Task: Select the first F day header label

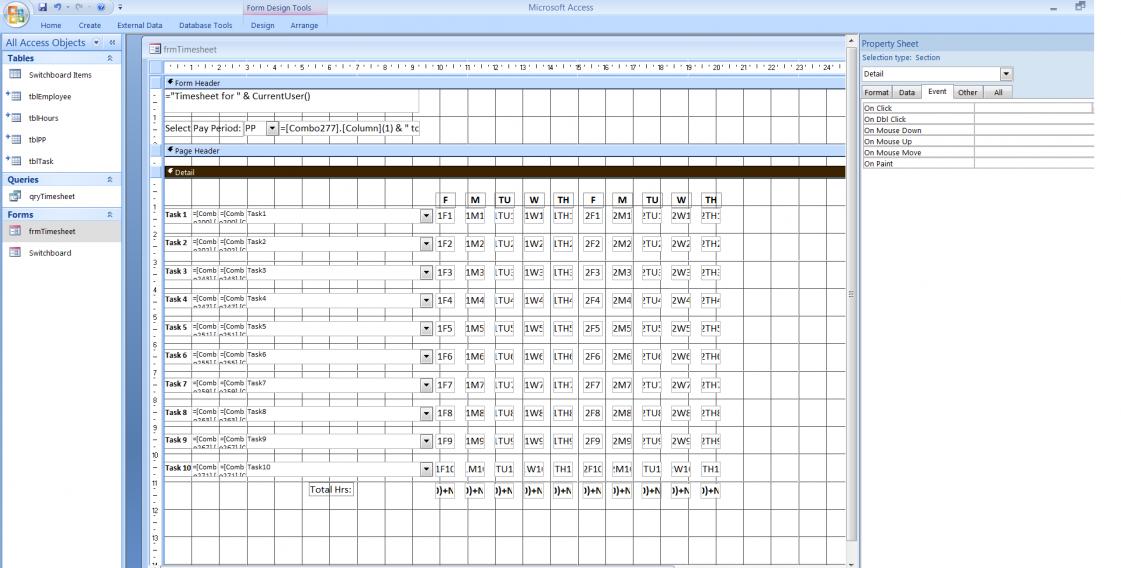Action: pos(445,200)
